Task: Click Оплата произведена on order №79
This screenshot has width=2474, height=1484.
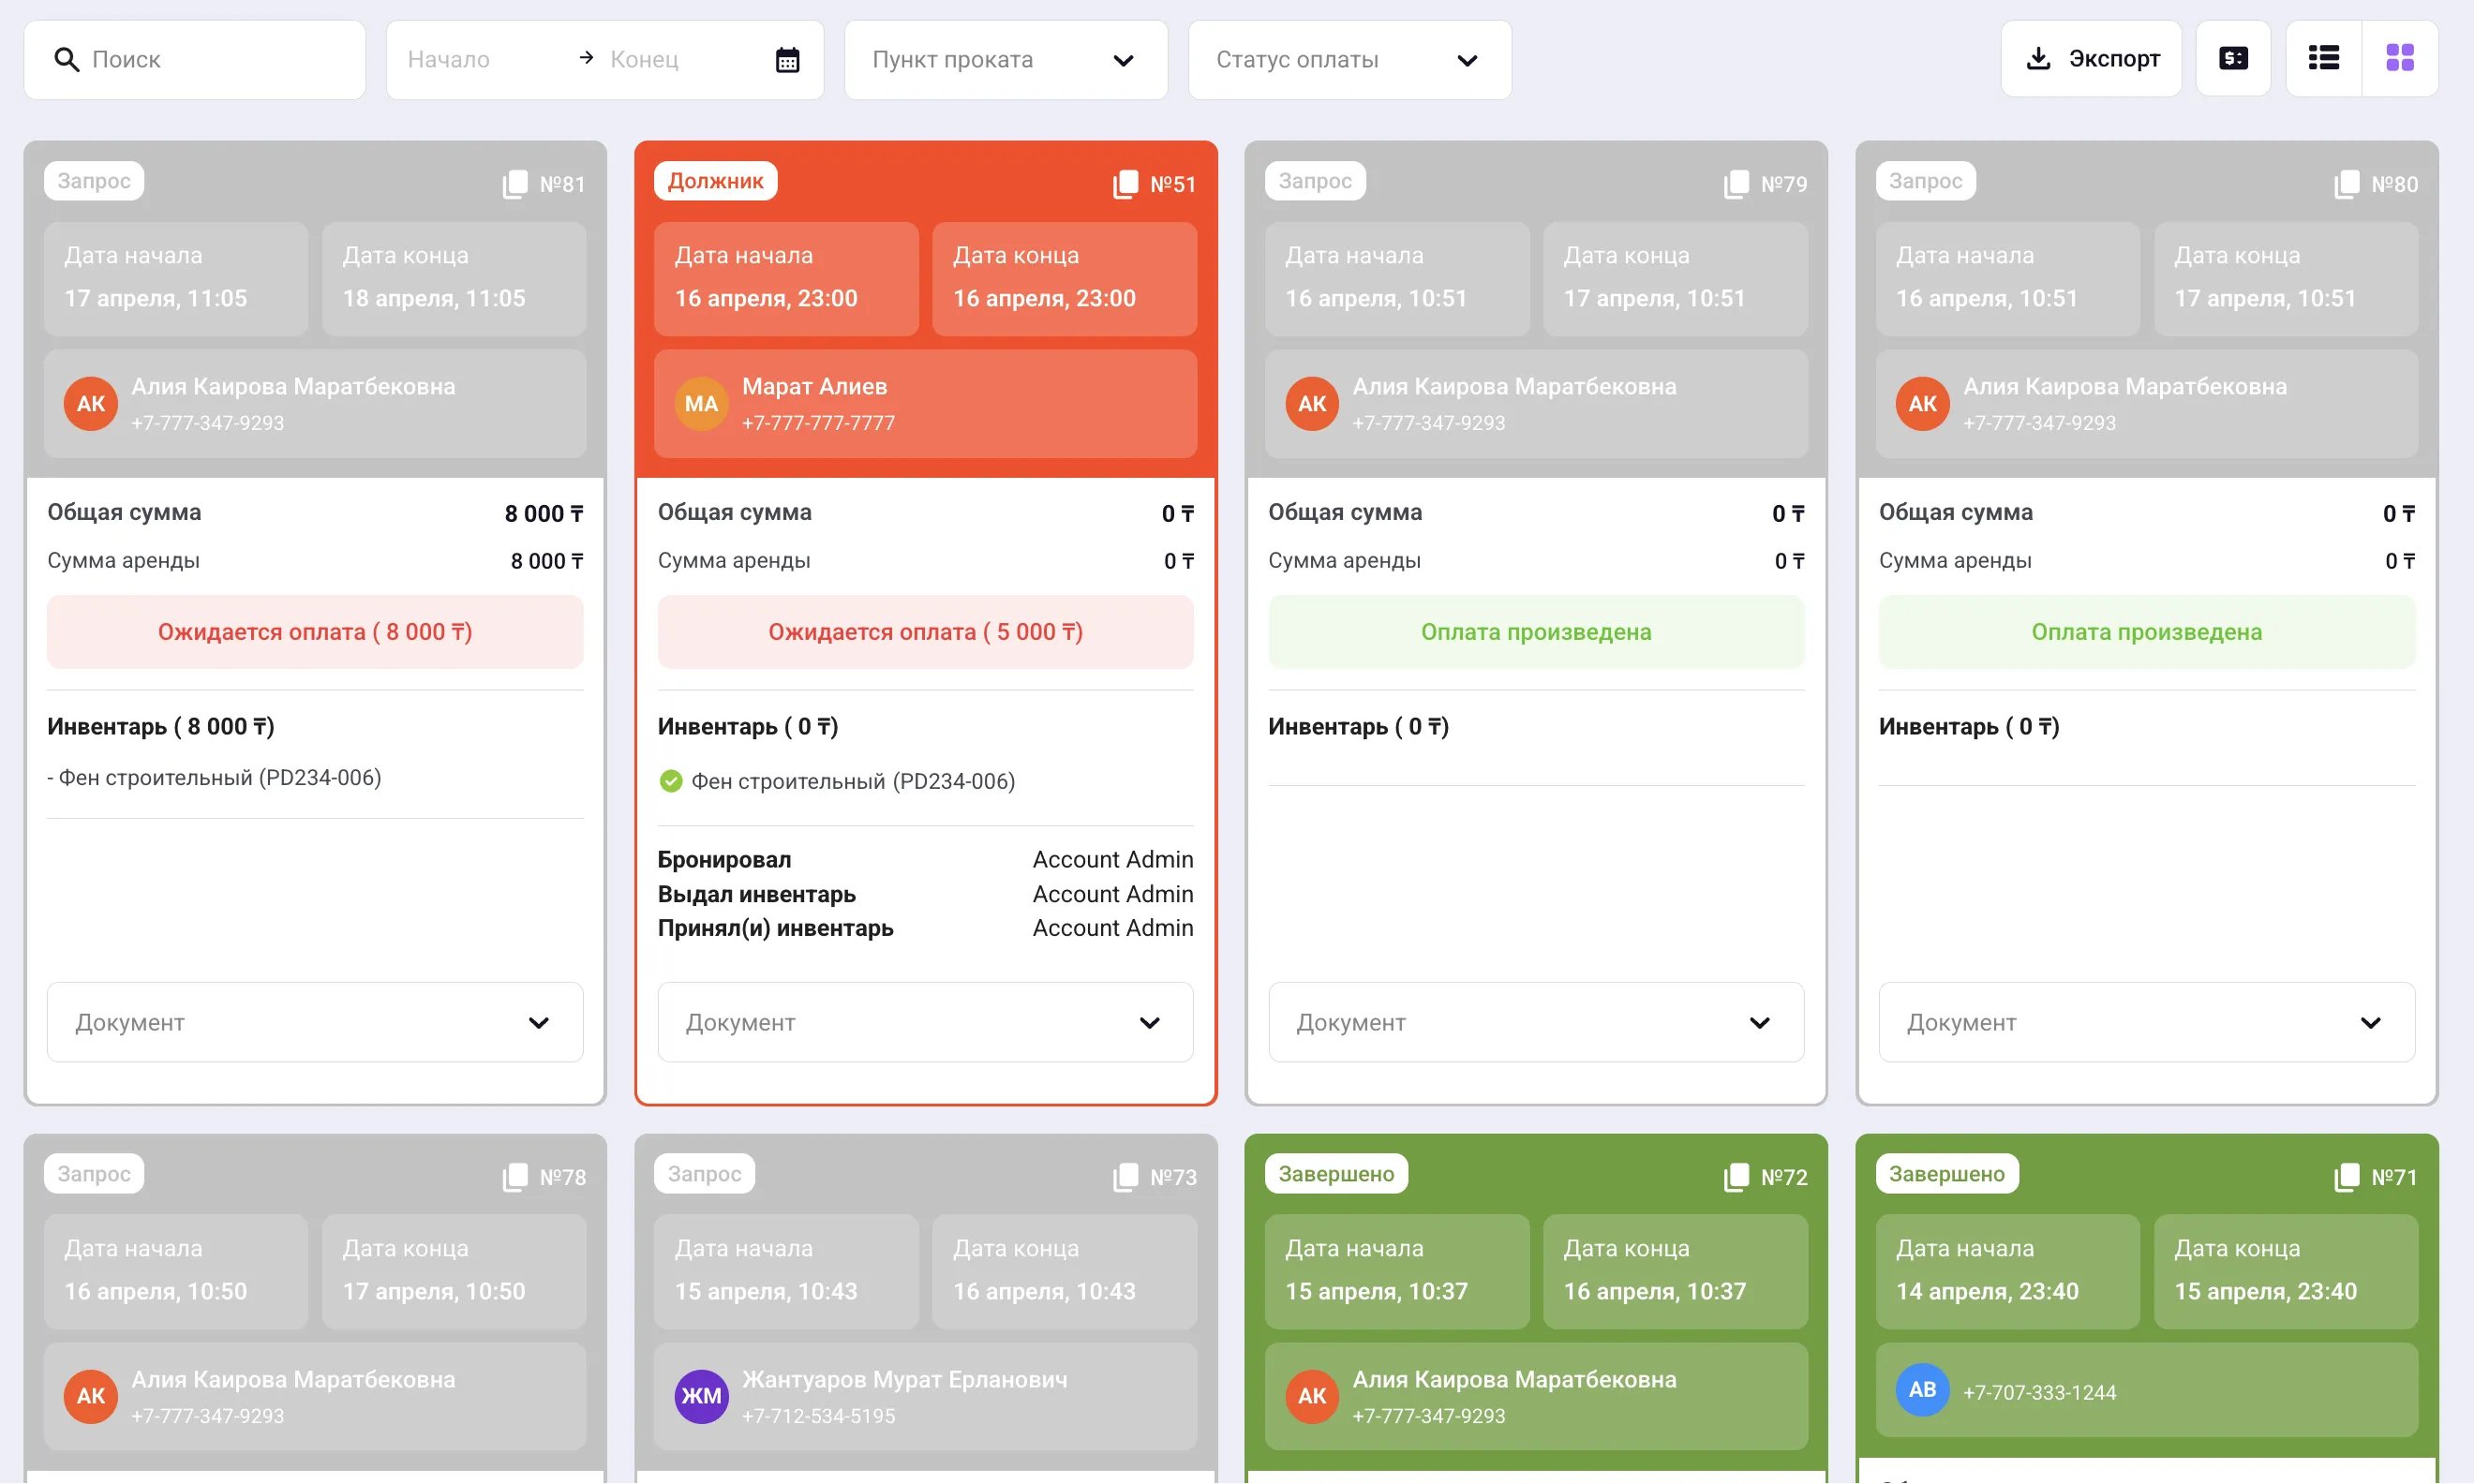Action: (1537, 632)
